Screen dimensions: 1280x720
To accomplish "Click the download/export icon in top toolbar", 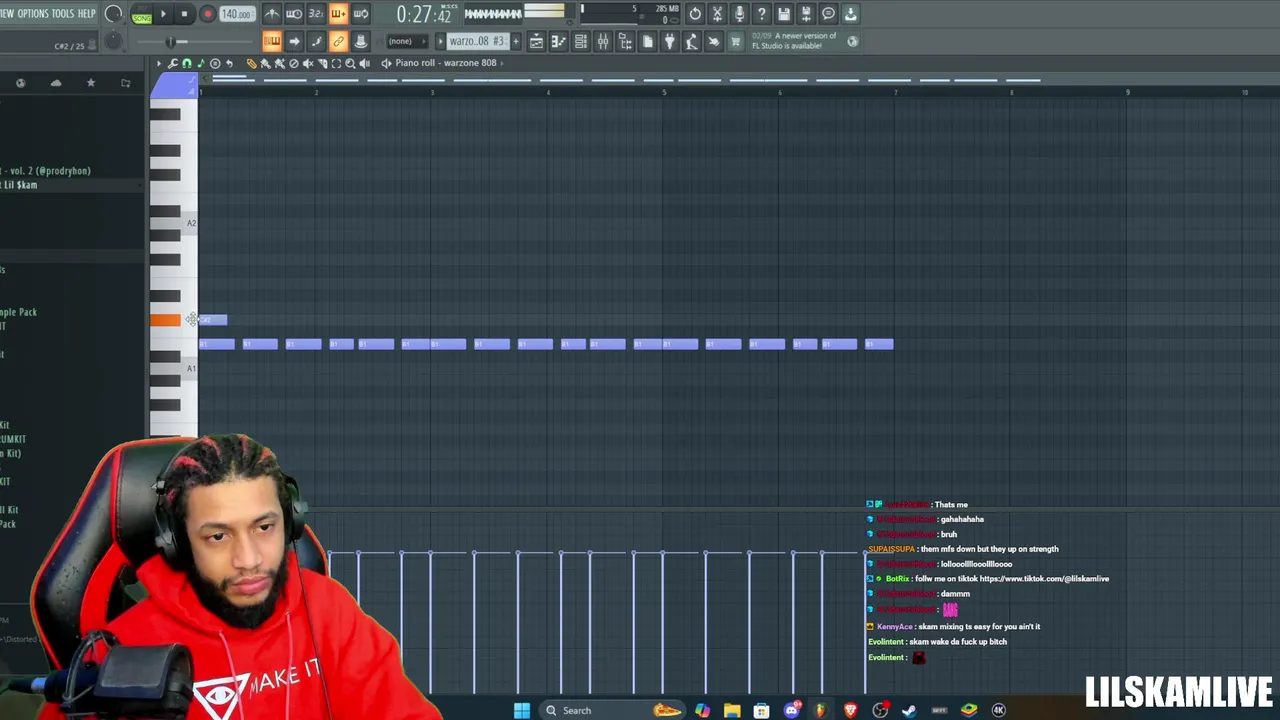I will point(850,14).
